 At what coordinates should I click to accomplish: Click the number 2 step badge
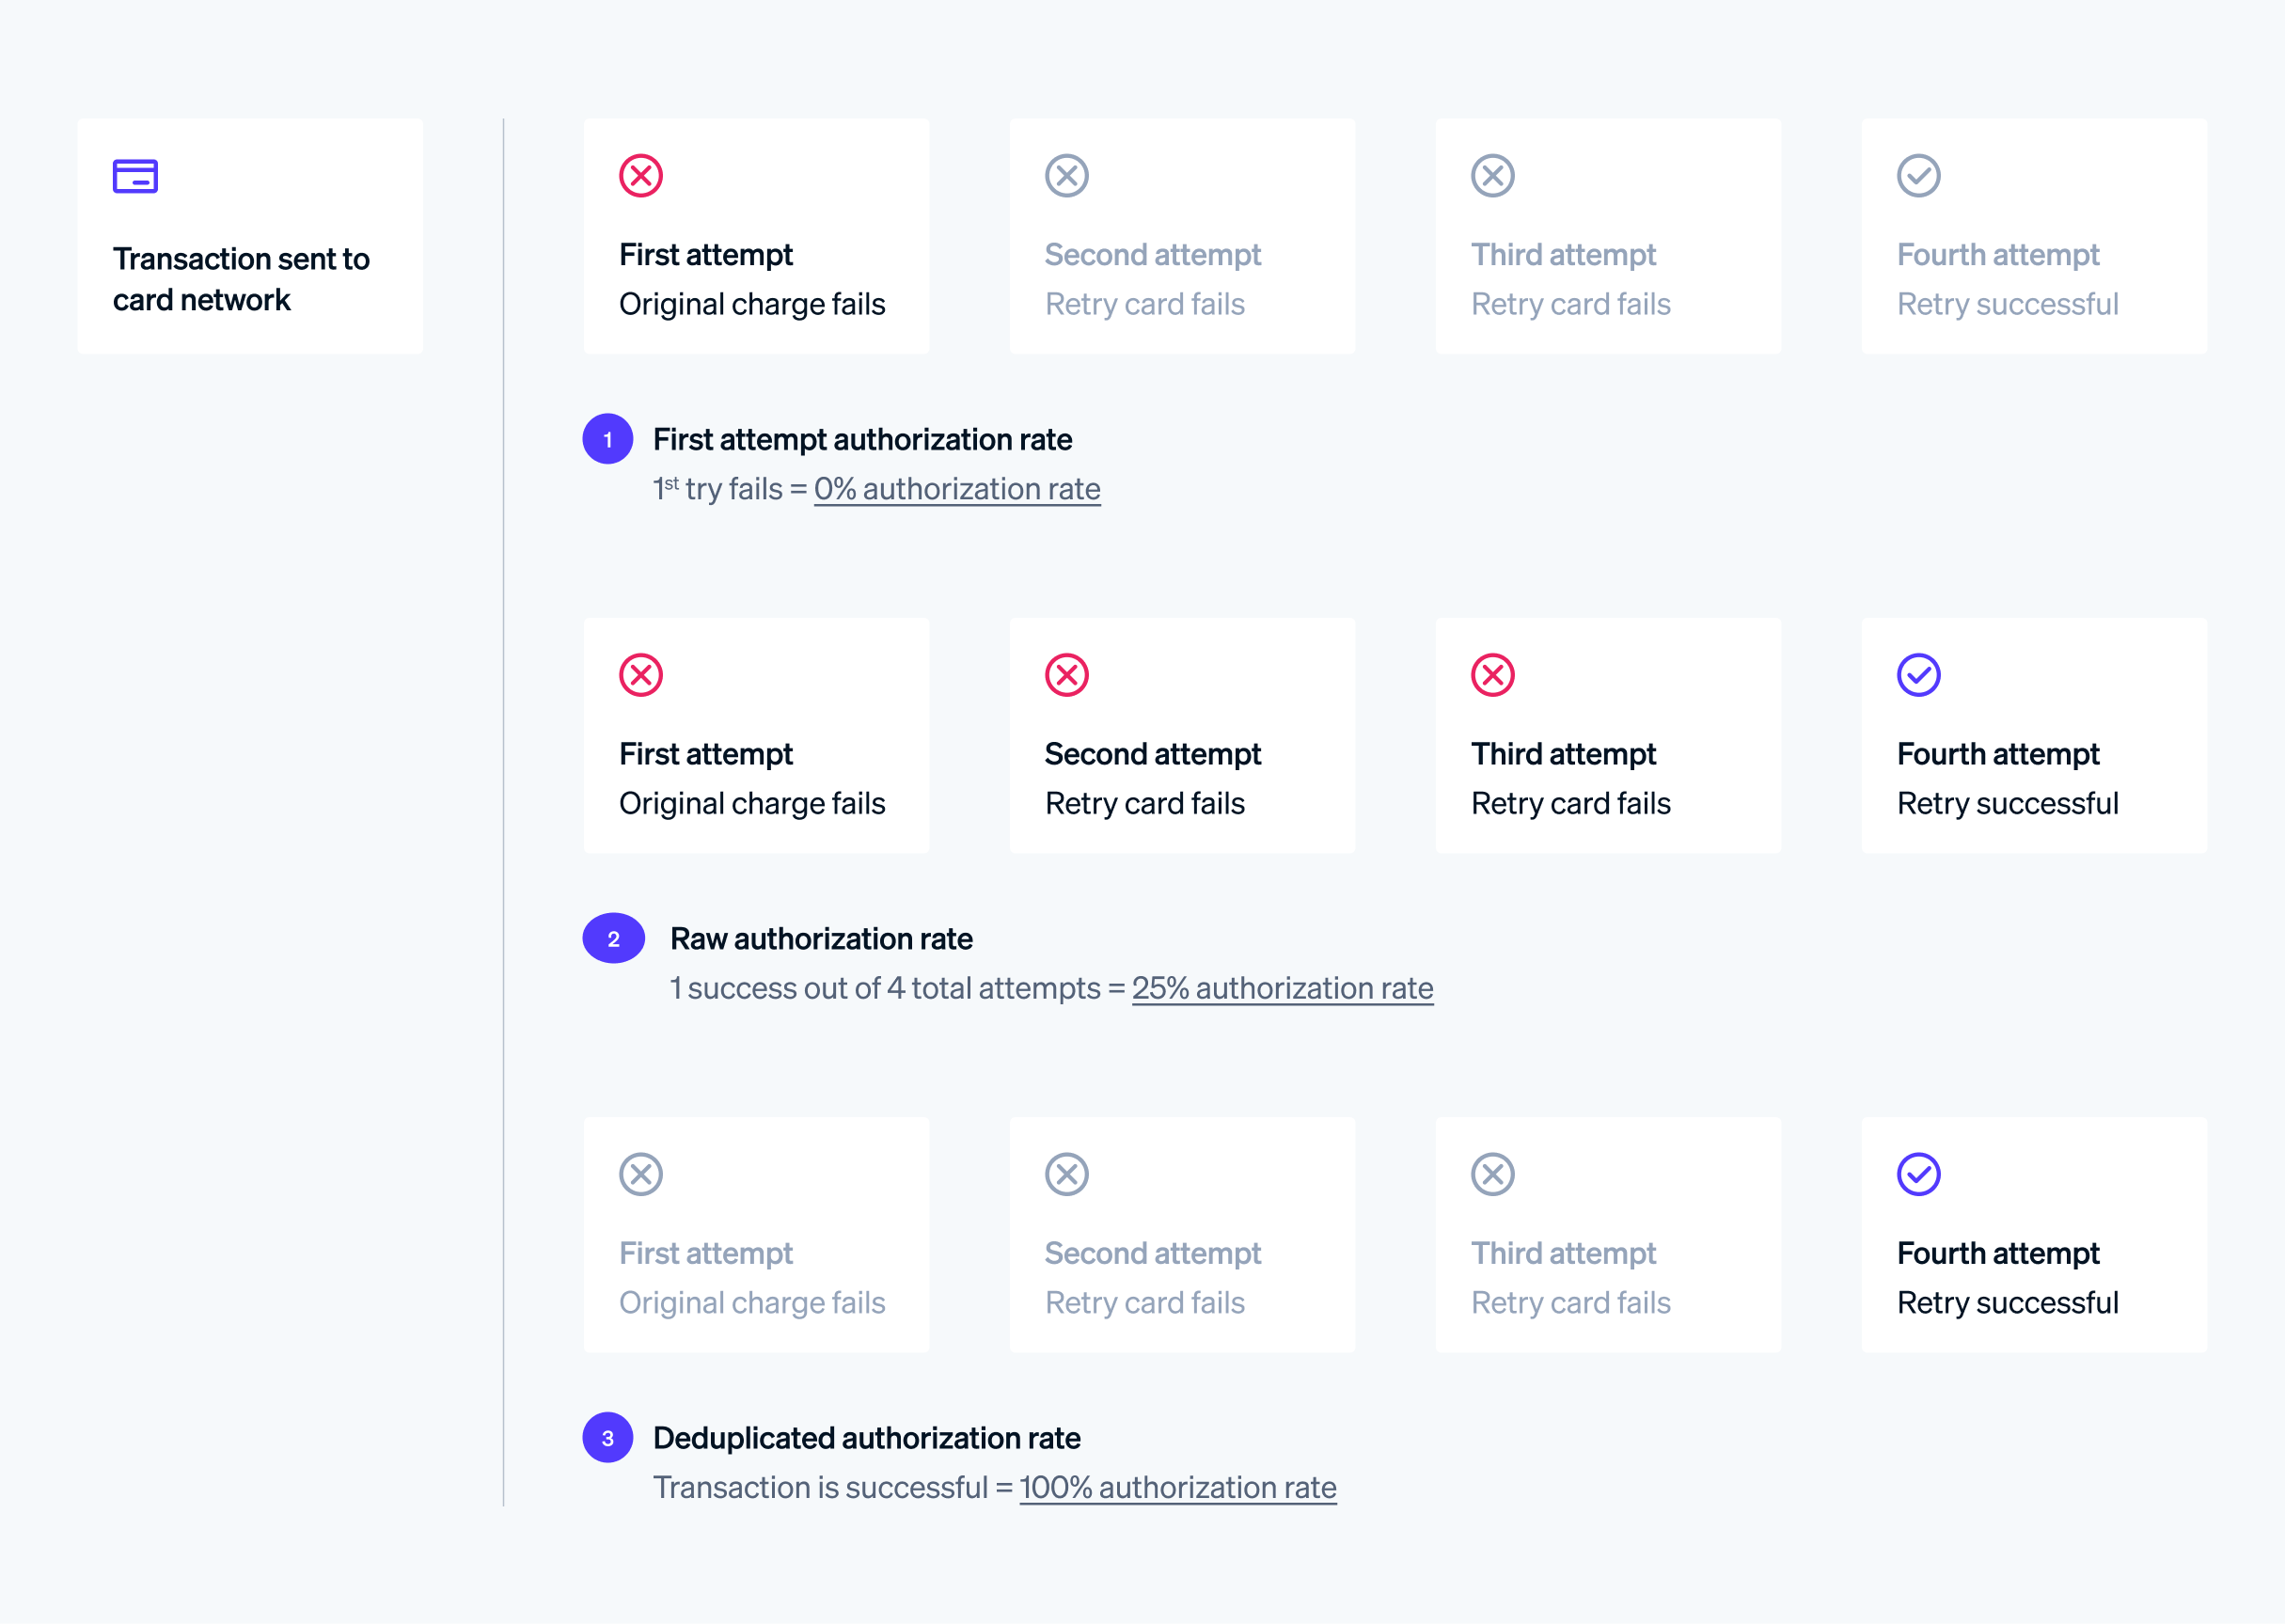click(x=613, y=938)
